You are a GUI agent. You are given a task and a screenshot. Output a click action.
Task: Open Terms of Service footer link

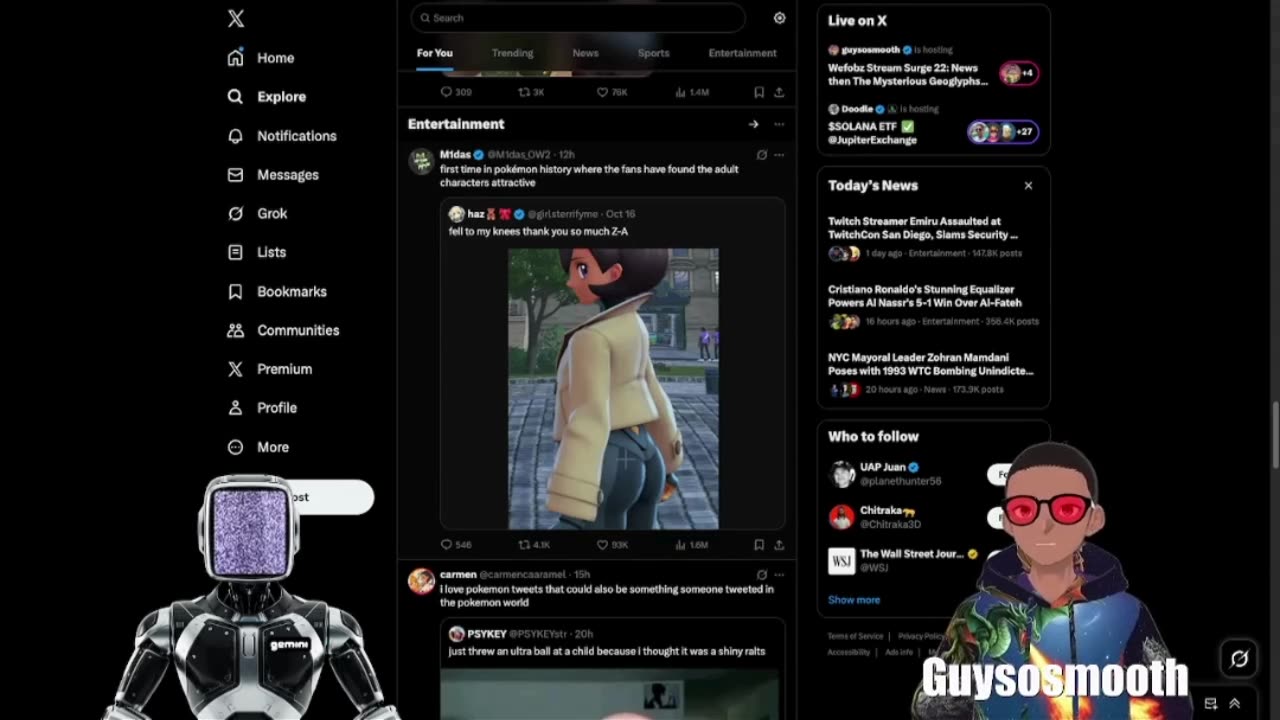[x=855, y=636]
